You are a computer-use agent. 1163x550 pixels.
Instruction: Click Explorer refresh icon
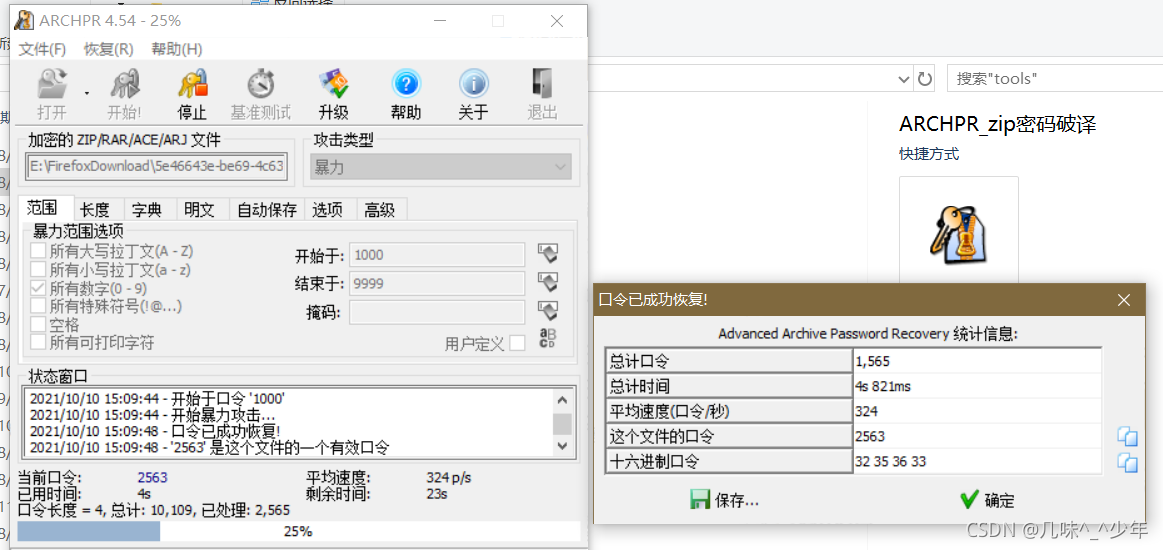(x=924, y=79)
